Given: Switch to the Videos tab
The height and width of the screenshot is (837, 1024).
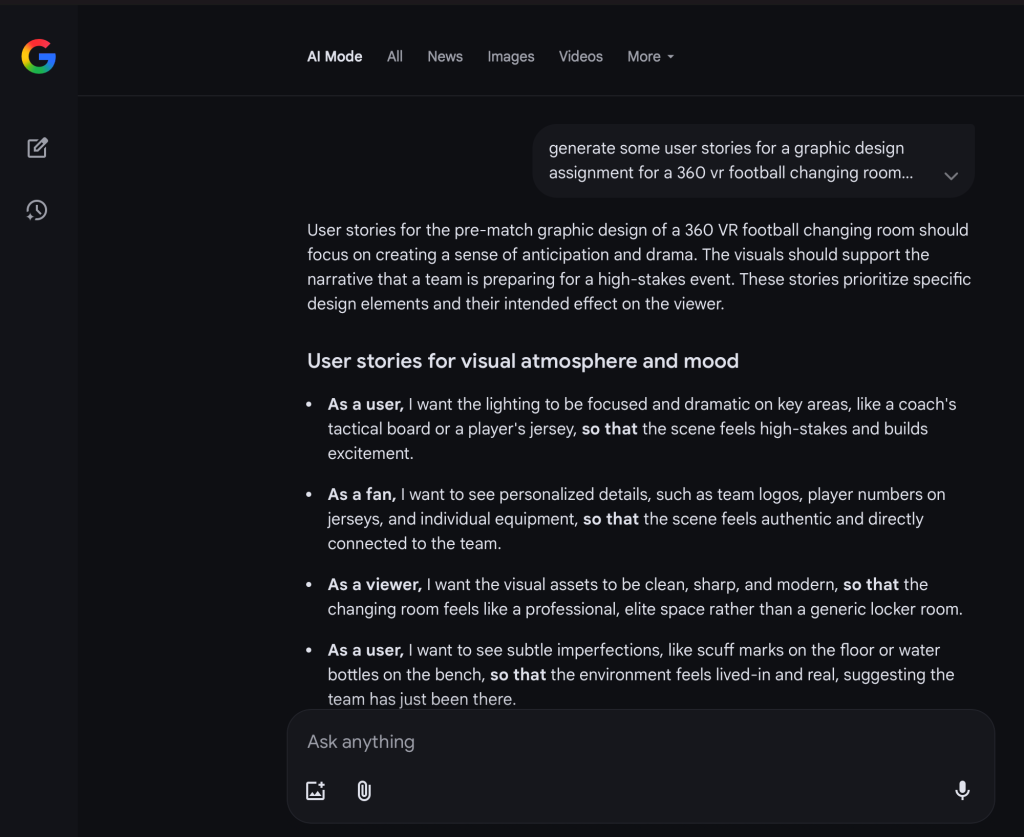Looking at the screenshot, I should tap(581, 57).
